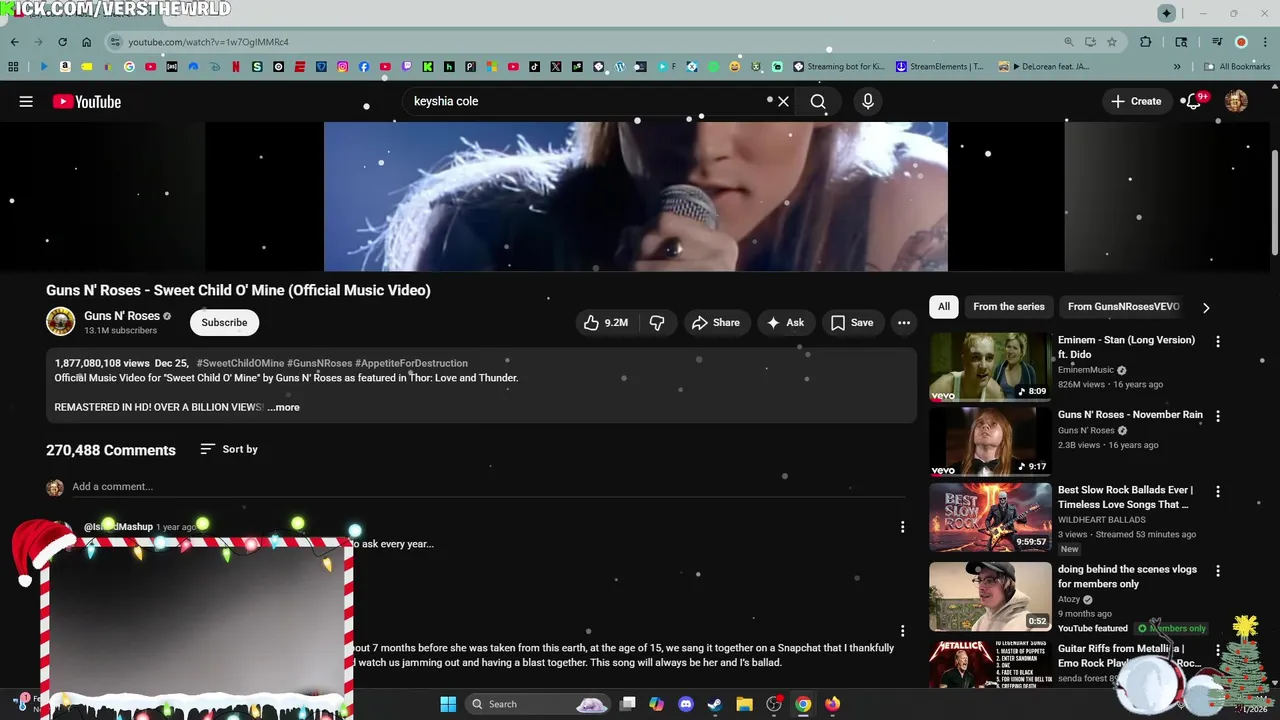
Task: Open the YouTube guide hamburger menu
Action: click(26, 101)
